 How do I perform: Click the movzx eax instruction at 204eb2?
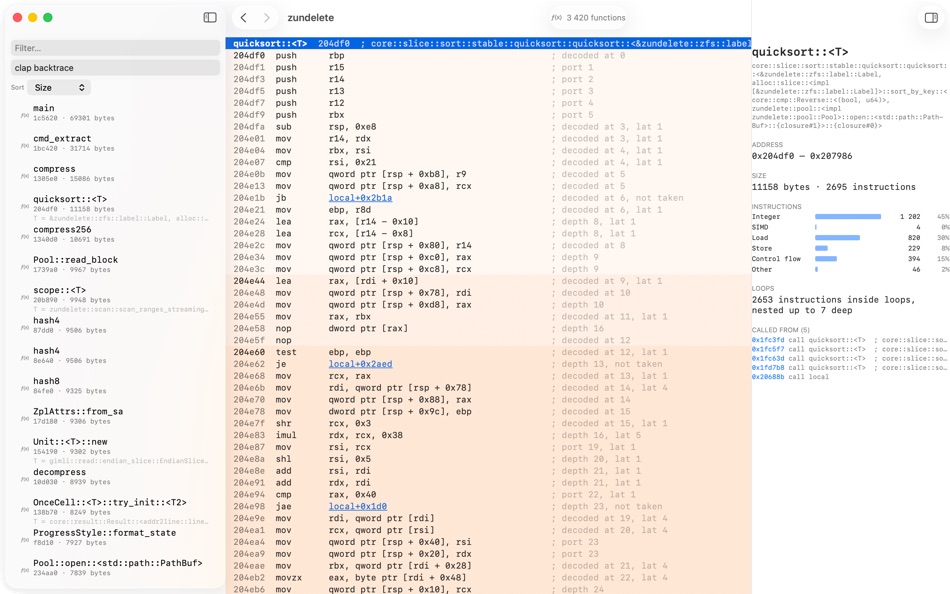[488, 578]
